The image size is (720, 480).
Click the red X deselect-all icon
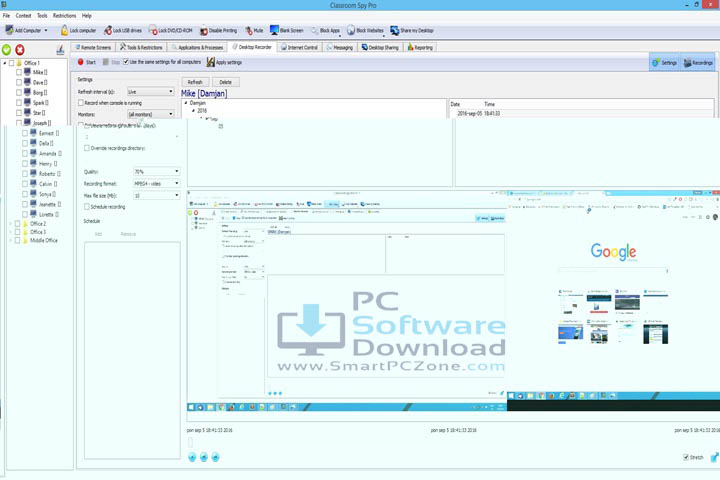[20, 50]
